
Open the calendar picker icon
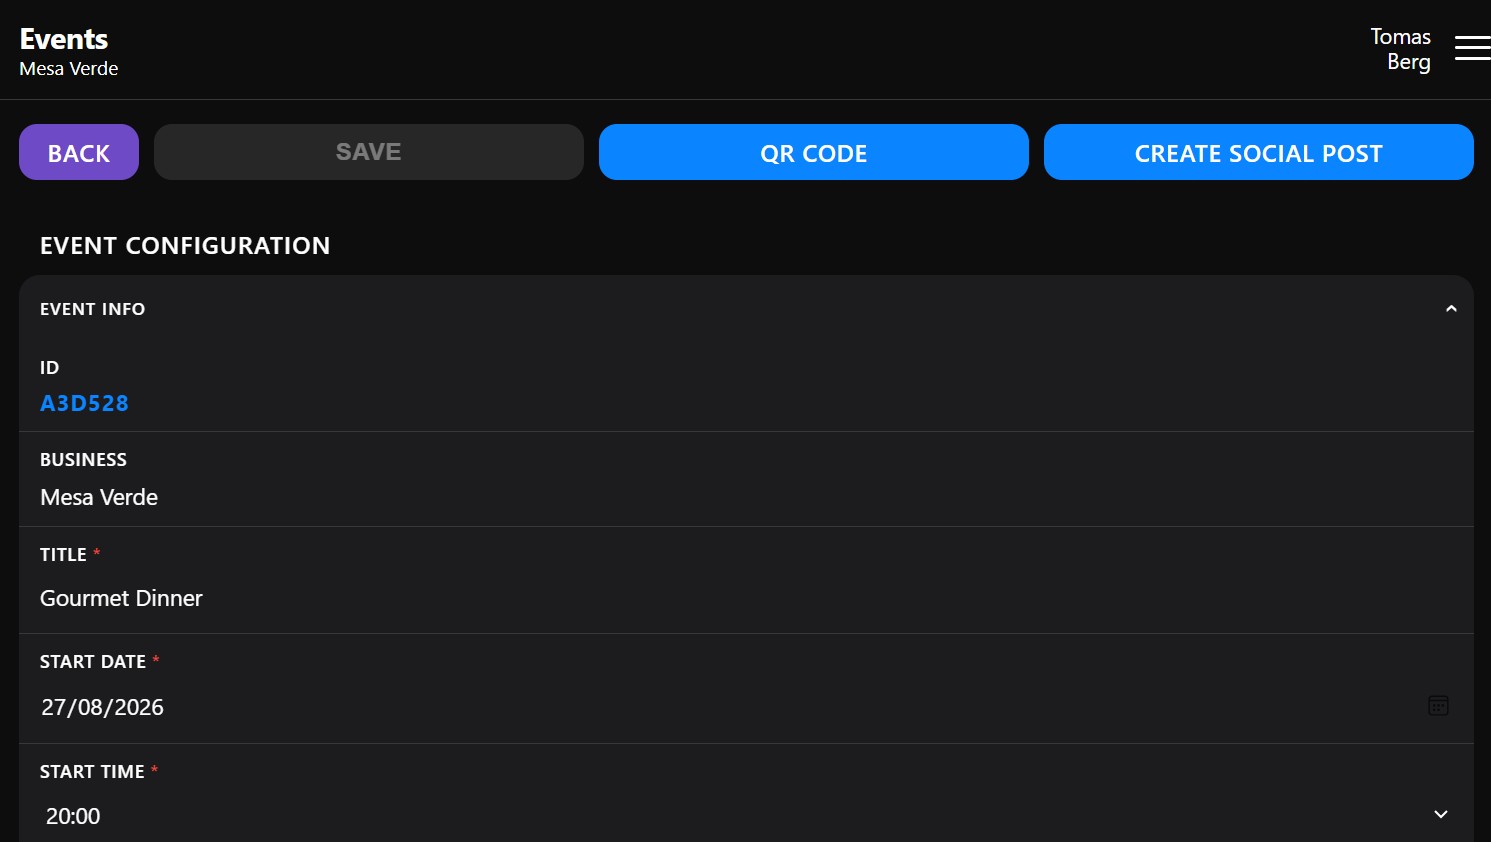1438,706
